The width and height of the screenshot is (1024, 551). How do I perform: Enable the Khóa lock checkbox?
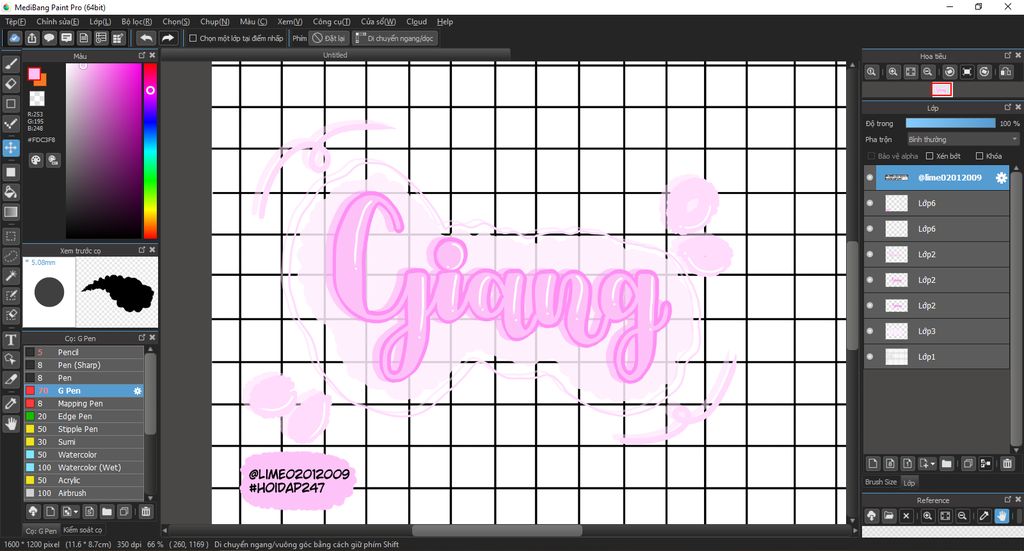(979, 156)
